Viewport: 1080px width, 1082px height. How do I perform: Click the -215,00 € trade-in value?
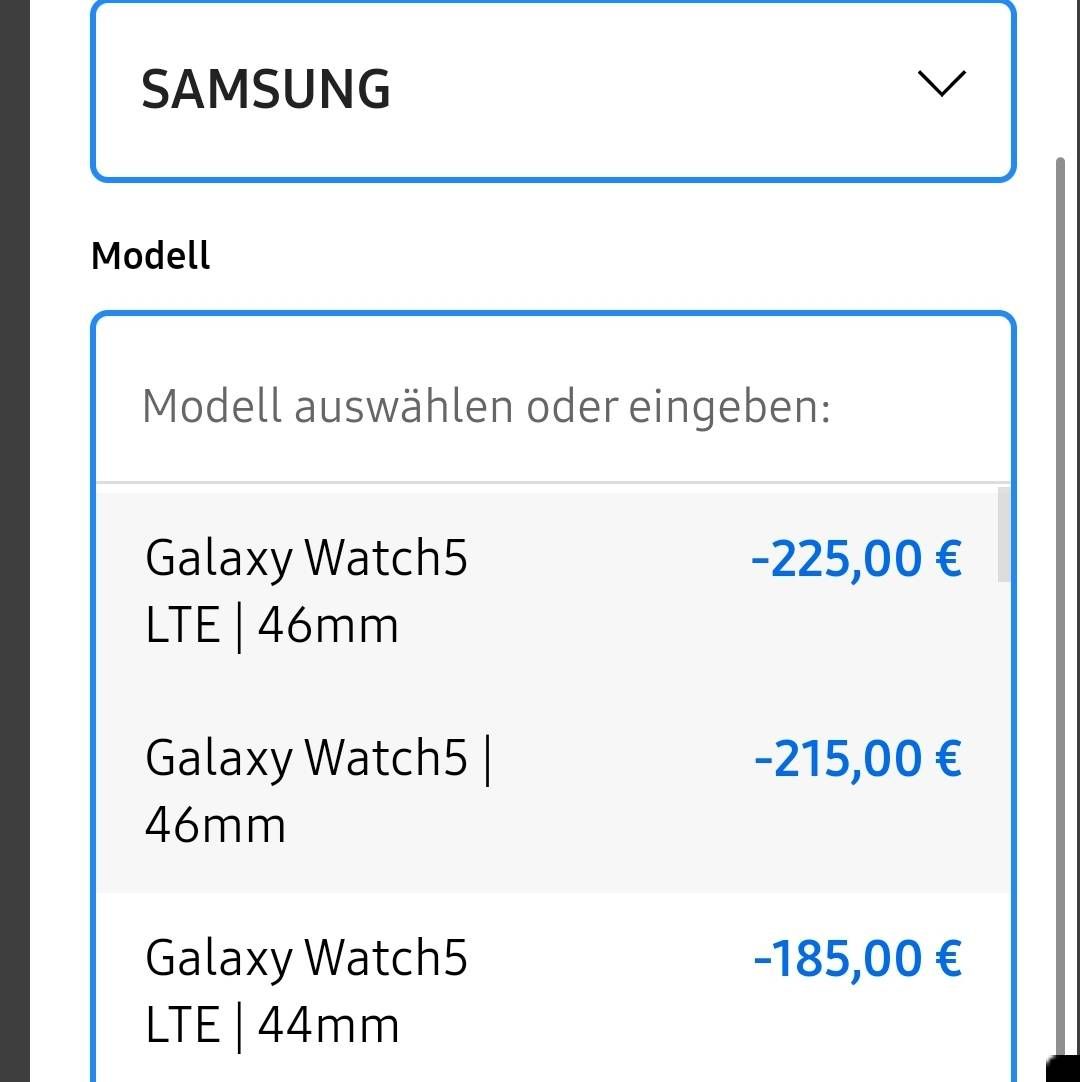click(x=858, y=759)
